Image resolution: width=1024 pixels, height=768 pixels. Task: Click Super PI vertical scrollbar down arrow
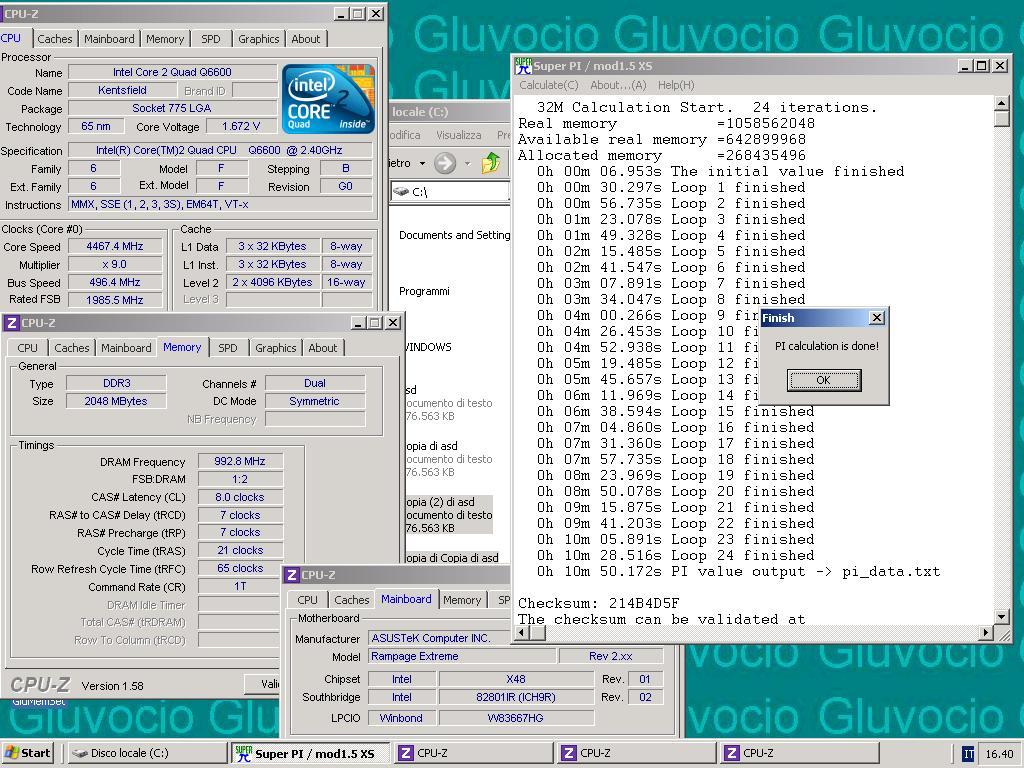(x=1002, y=616)
